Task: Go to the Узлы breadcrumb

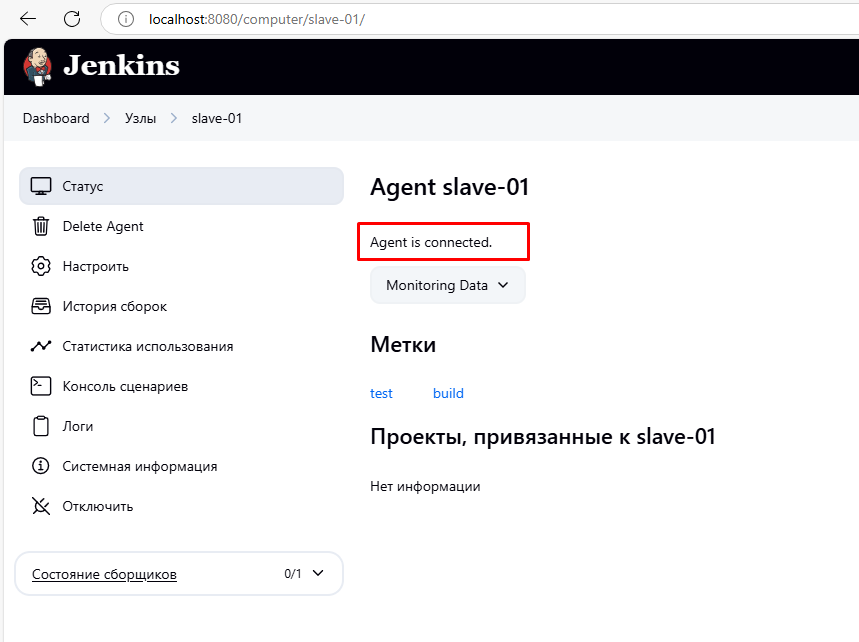Action: [x=140, y=118]
